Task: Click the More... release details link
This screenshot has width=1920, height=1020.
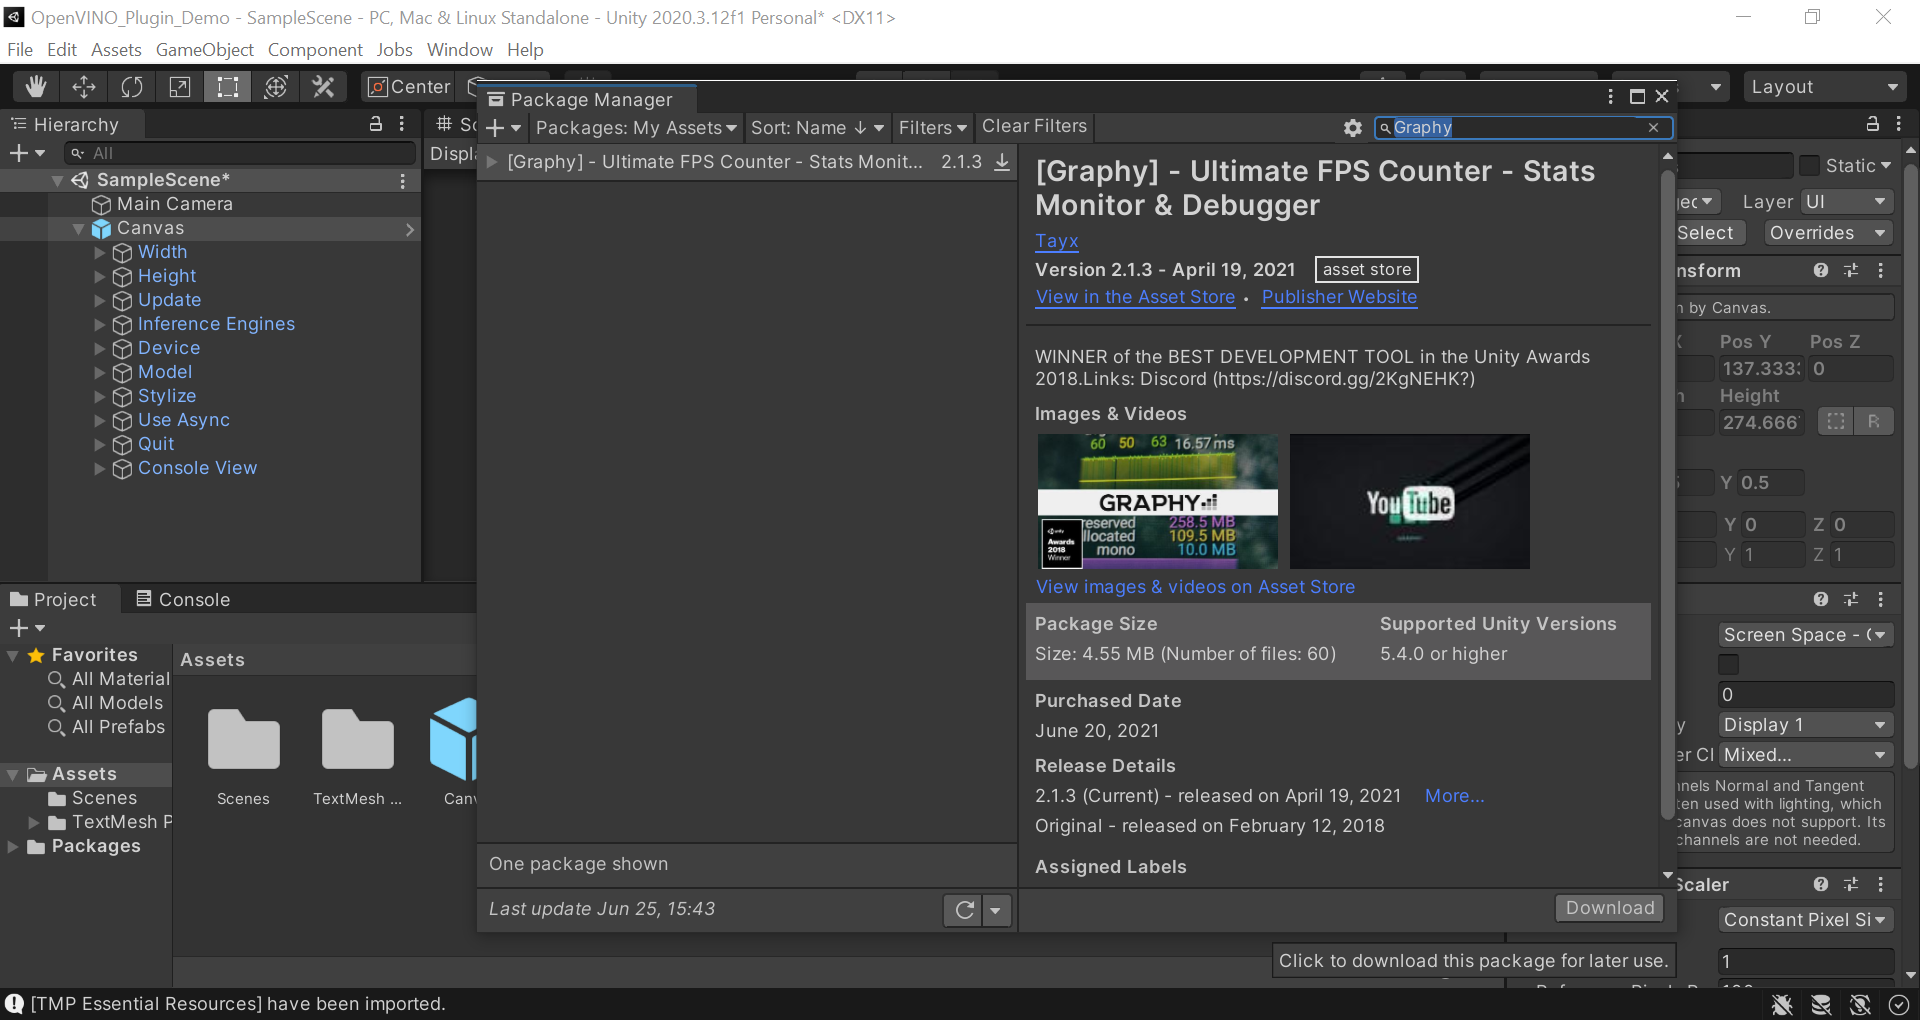Action: (1455, 796)
